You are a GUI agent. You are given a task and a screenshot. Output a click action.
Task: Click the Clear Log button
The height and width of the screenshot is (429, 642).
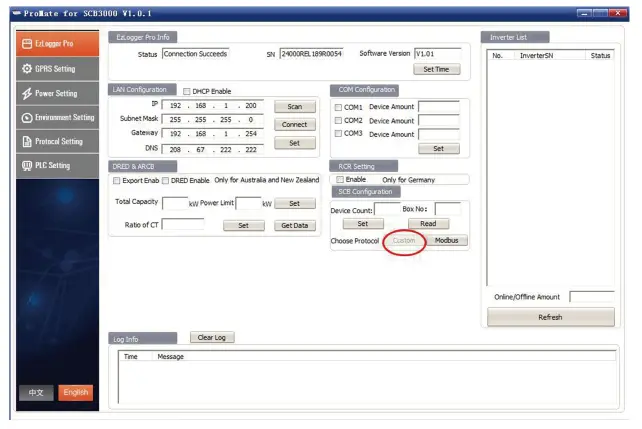212,337
